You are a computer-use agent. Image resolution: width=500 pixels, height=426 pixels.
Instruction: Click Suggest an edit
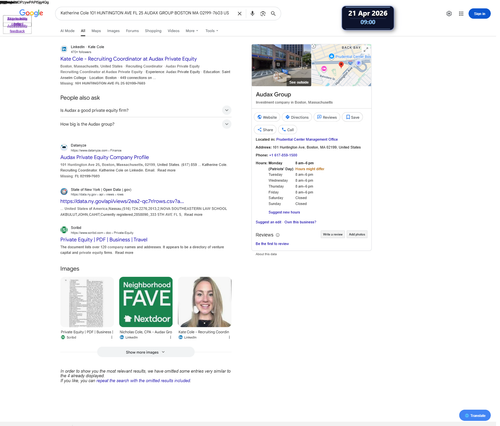[x=268, y=222]
